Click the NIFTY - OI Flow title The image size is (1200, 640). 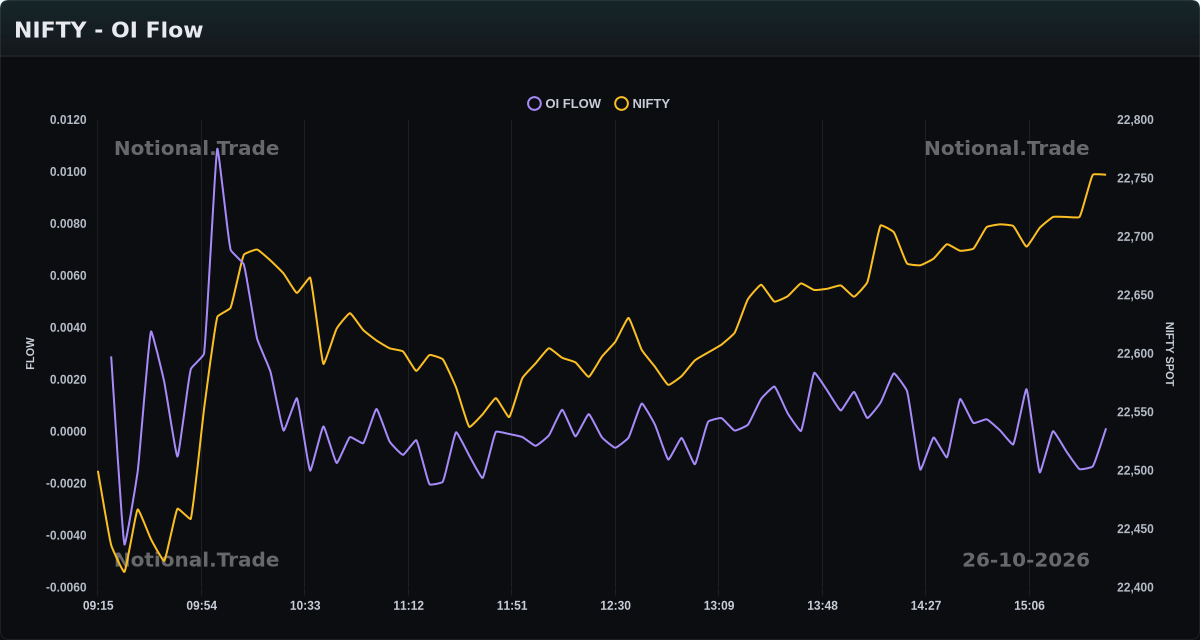[108, 30]
